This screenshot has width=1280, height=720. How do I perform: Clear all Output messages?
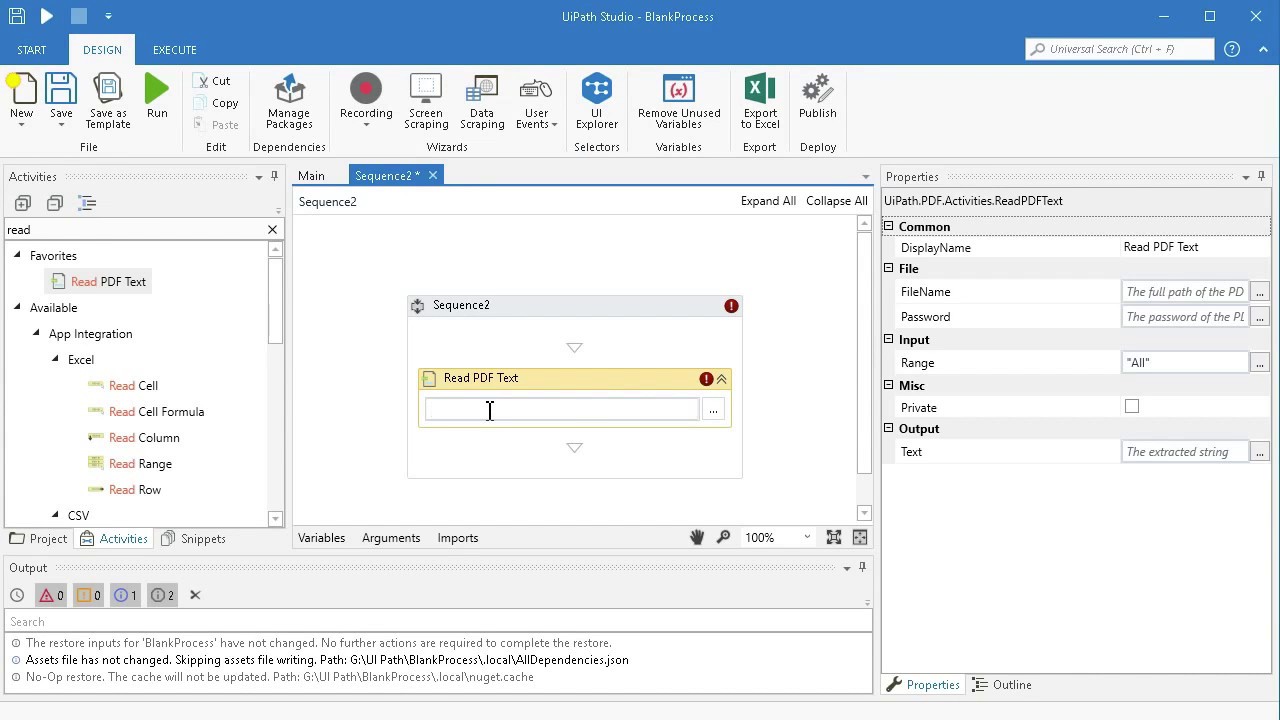pos(195,595)
